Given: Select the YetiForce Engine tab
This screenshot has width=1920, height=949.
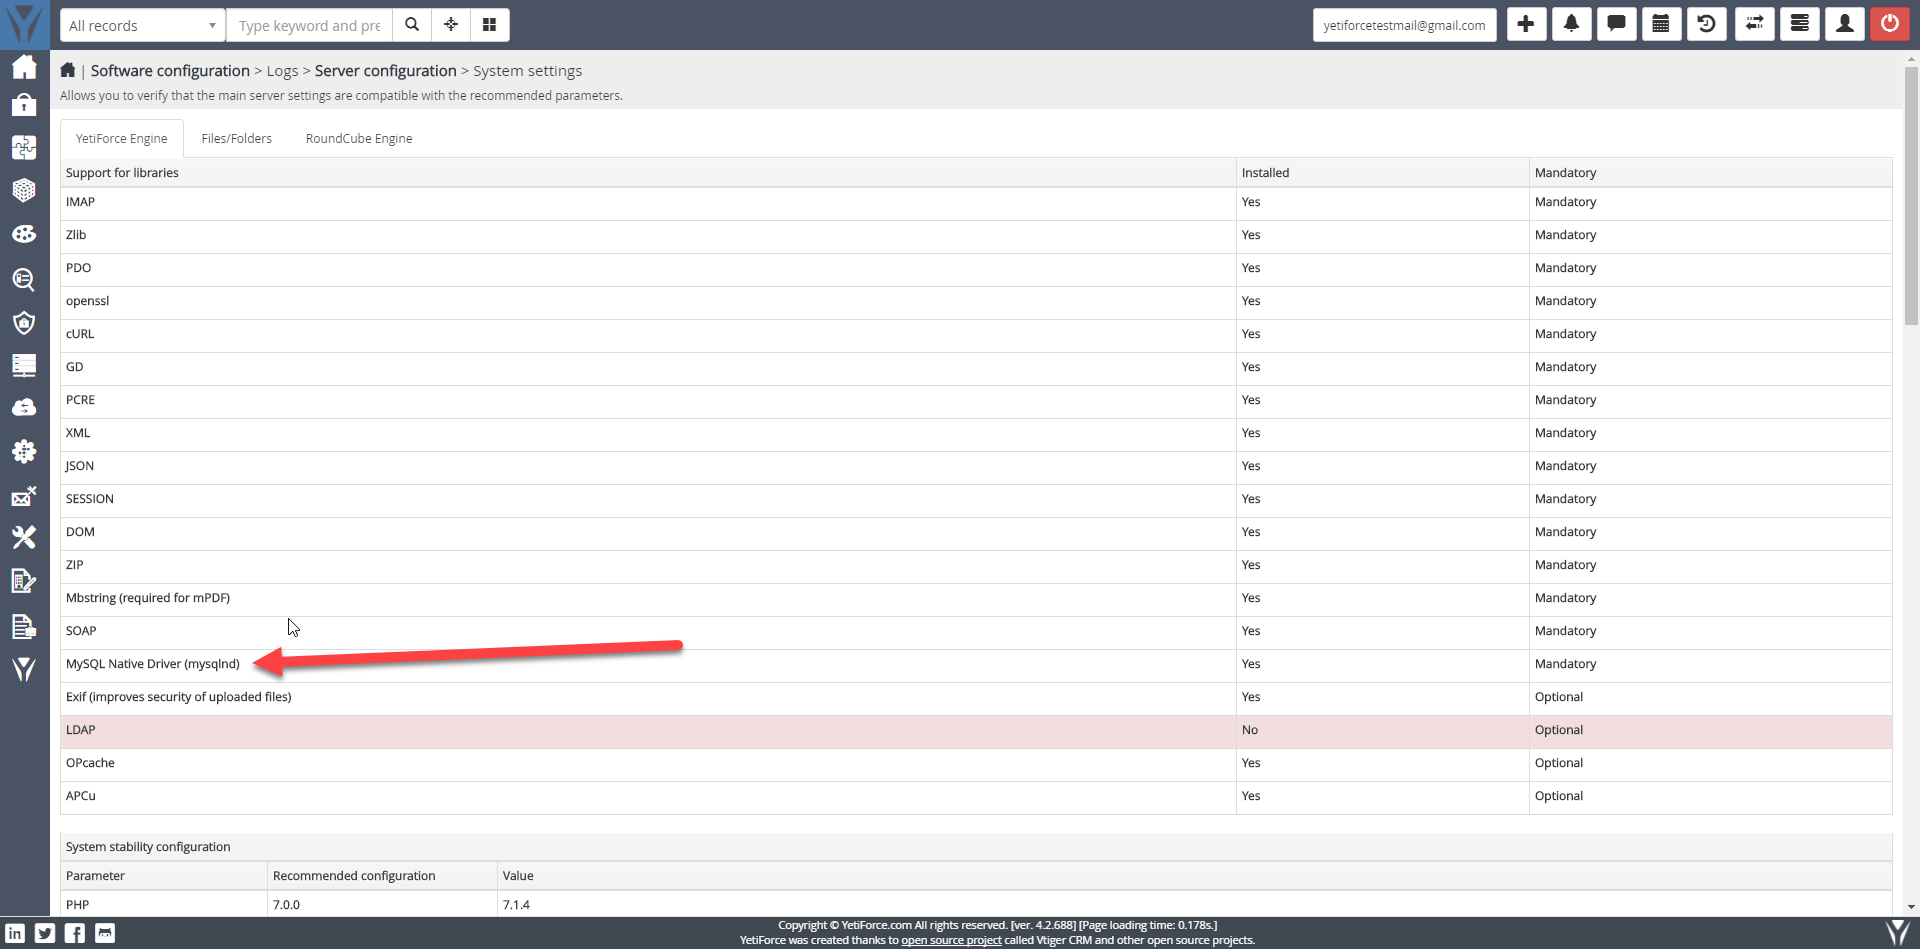Looking at the screenshot, I should click(x=122, y=138).
